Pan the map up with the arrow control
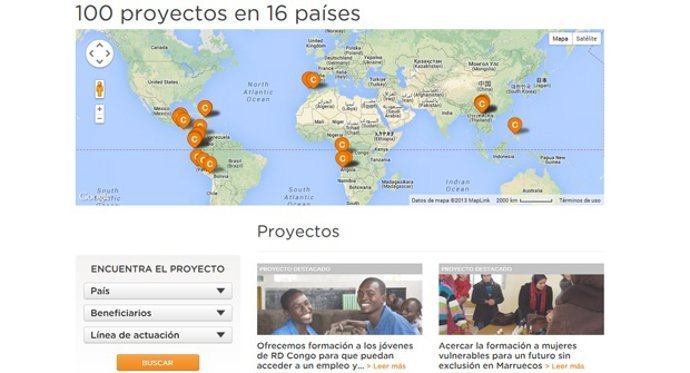 (x=99, y=45)
